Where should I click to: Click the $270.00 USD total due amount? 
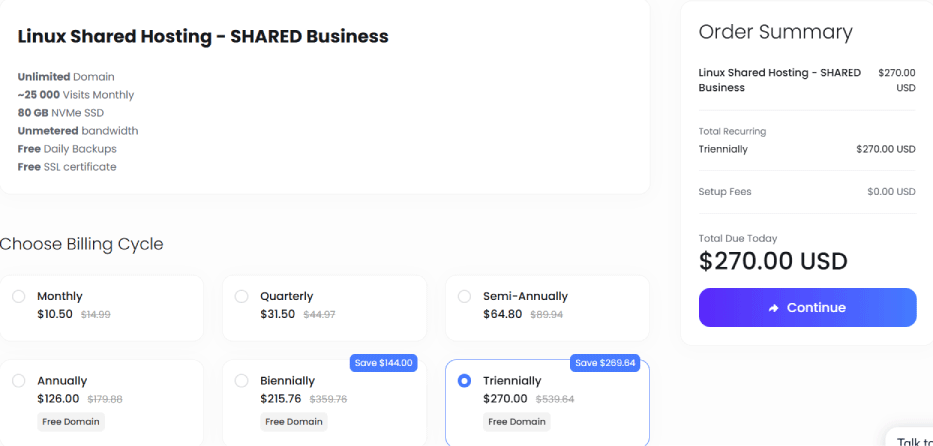(x=773, y=262)
